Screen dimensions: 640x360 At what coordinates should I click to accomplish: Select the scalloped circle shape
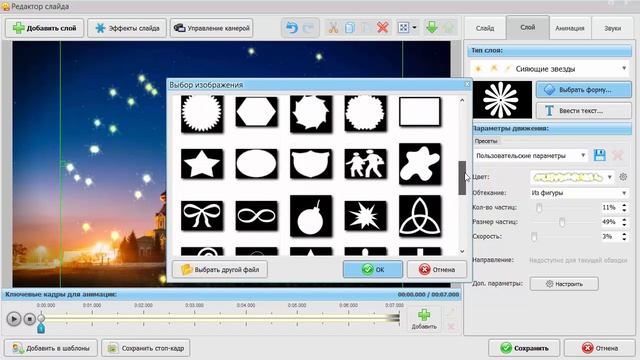[365, 114]
